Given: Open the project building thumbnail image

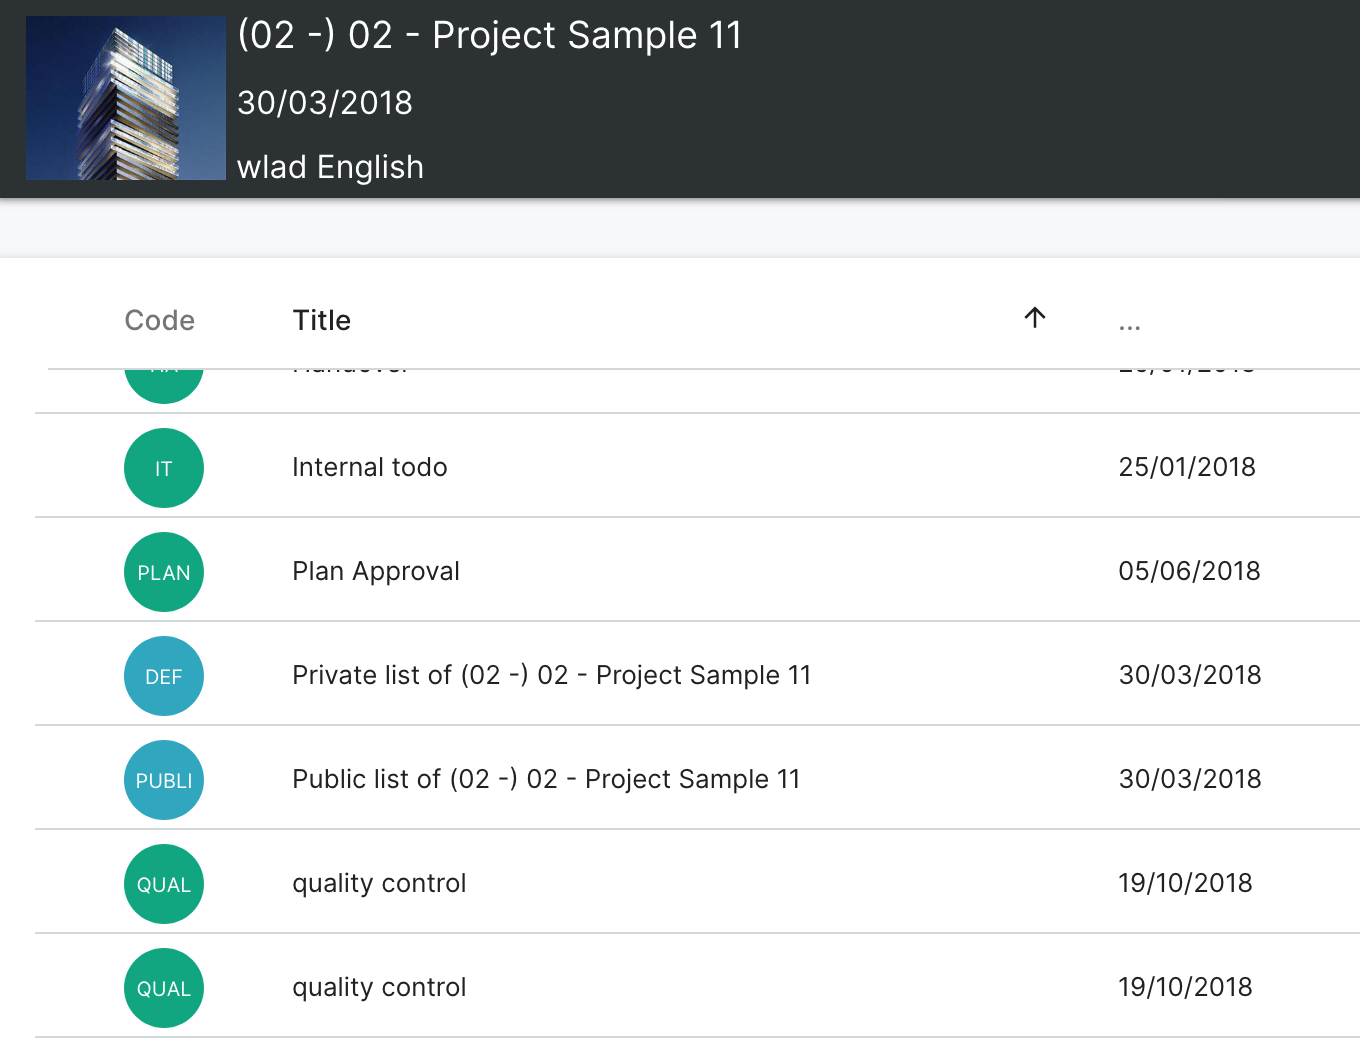Looking at the screenshot, I should tap(126, 98).
